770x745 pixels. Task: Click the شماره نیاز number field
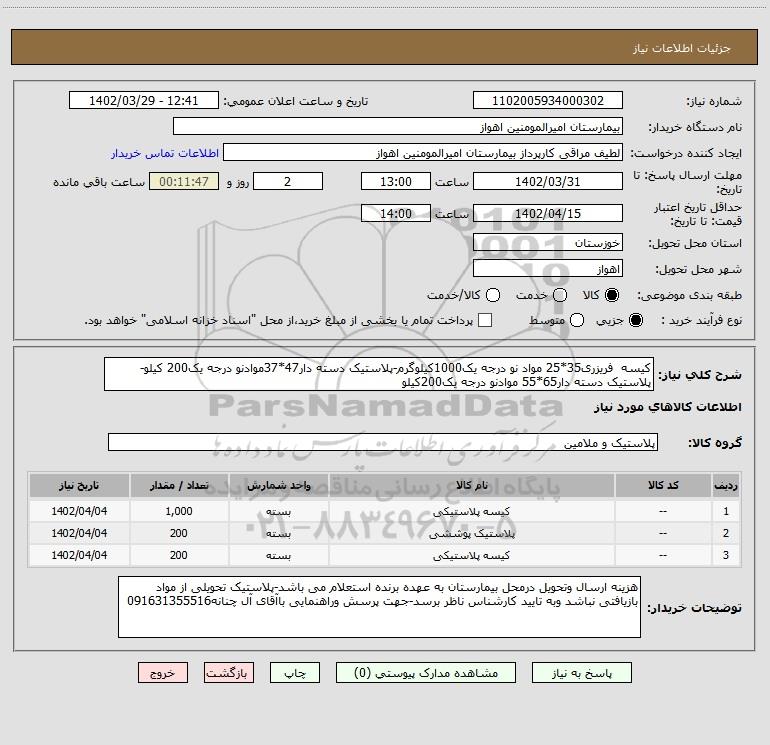pyautogui.click(x=547, y=102)
